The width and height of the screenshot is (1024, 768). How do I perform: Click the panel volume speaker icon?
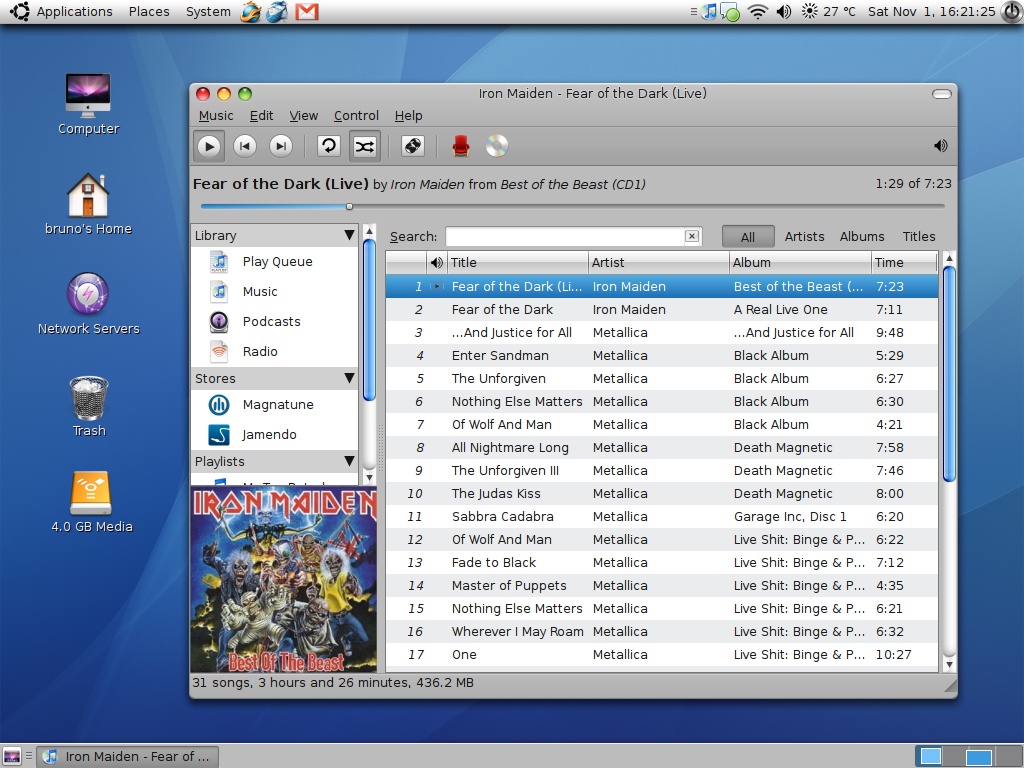784,12
